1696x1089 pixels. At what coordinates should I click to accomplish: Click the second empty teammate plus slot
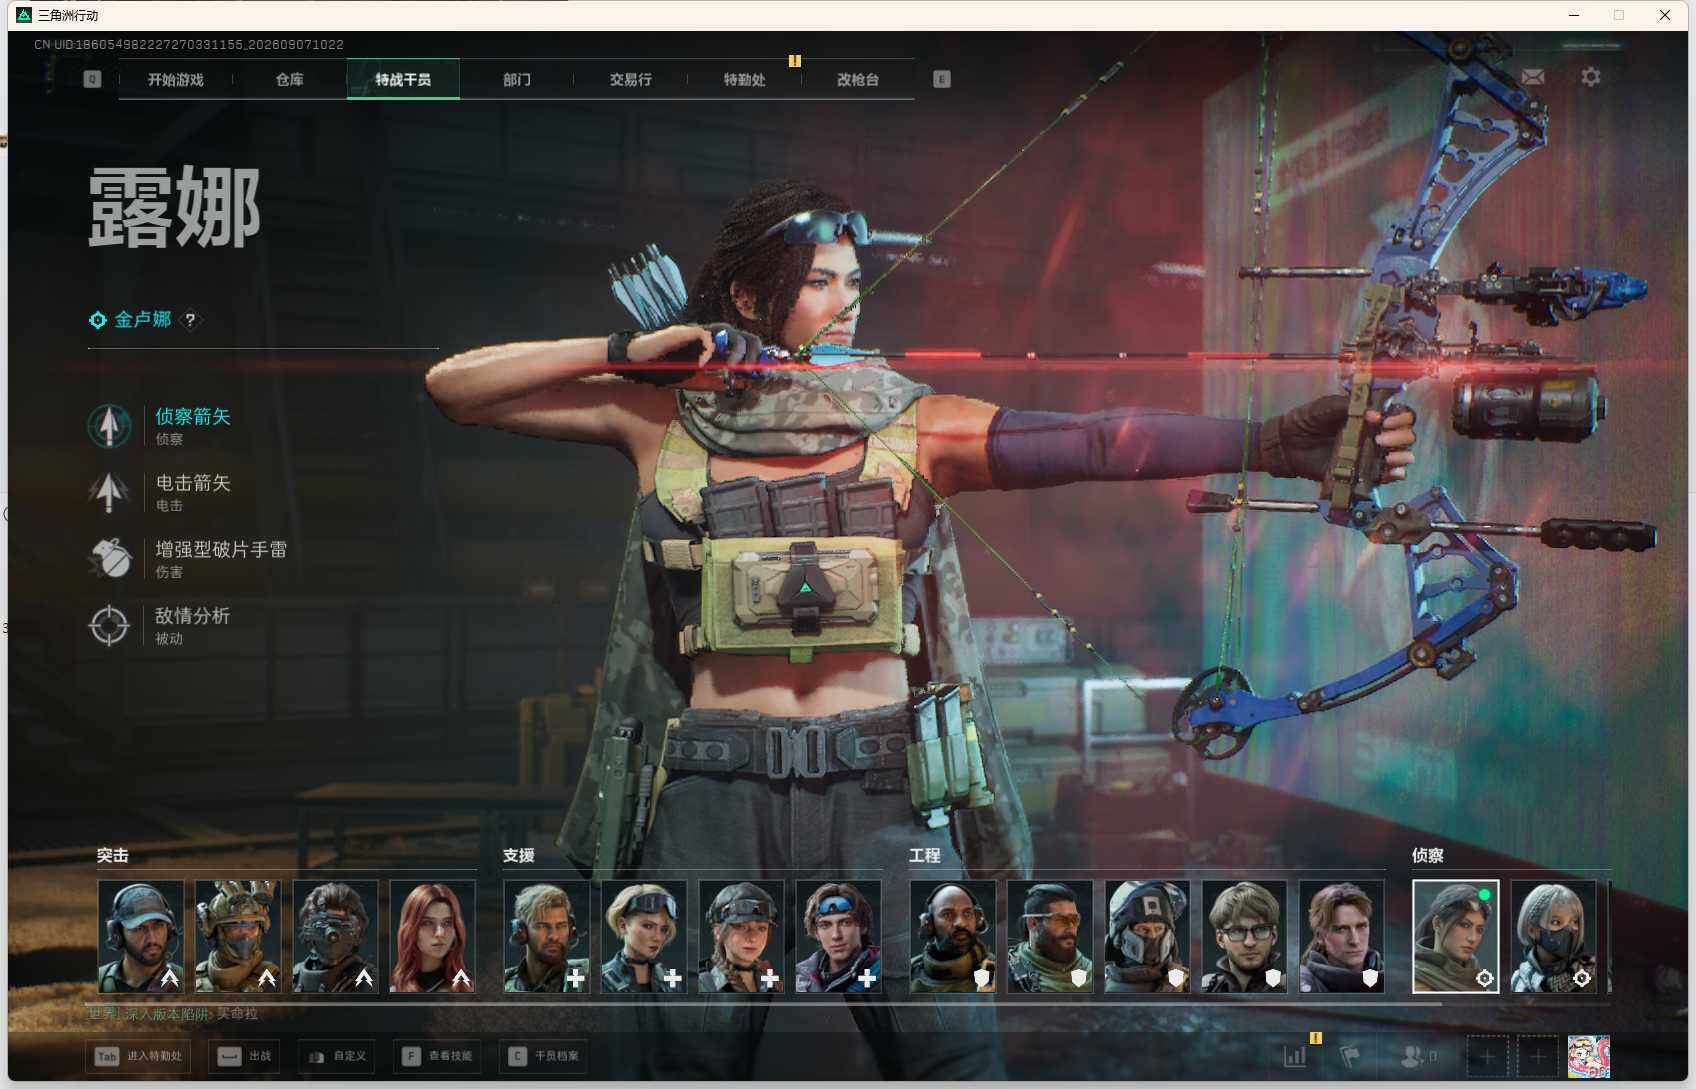point(1538,1056)
